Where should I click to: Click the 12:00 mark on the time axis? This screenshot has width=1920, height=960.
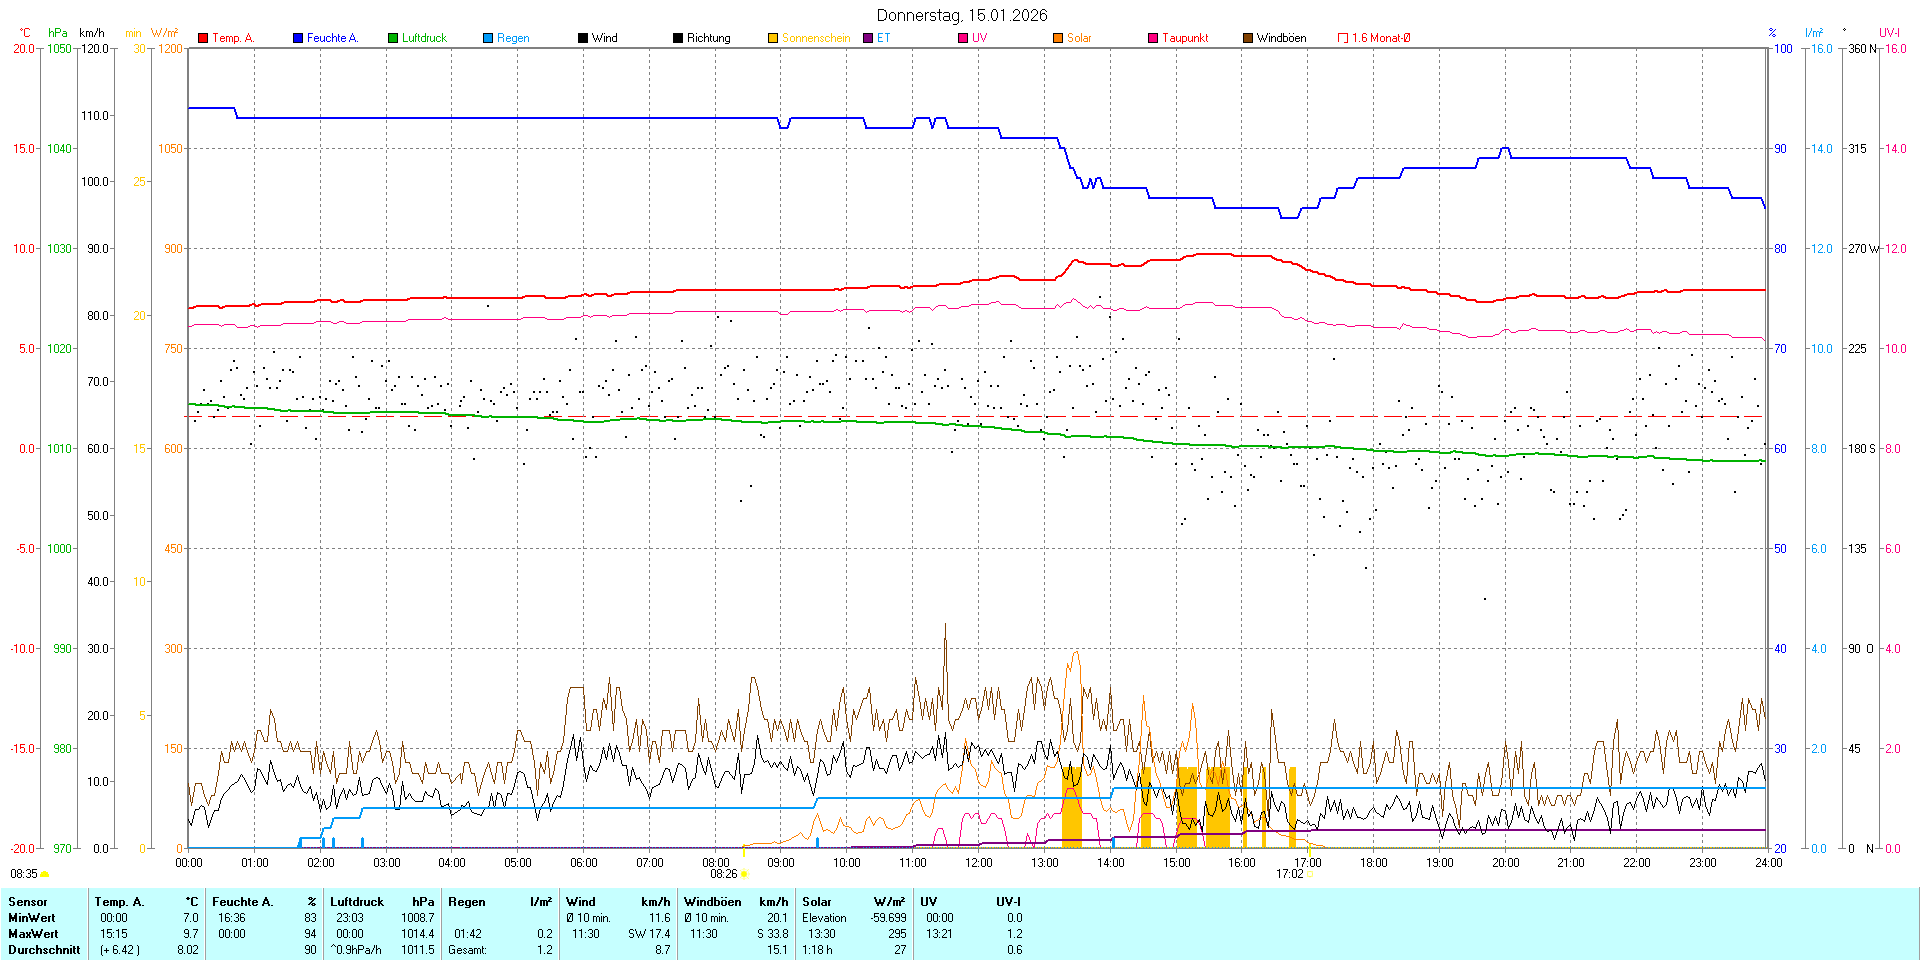coord(978,863)
